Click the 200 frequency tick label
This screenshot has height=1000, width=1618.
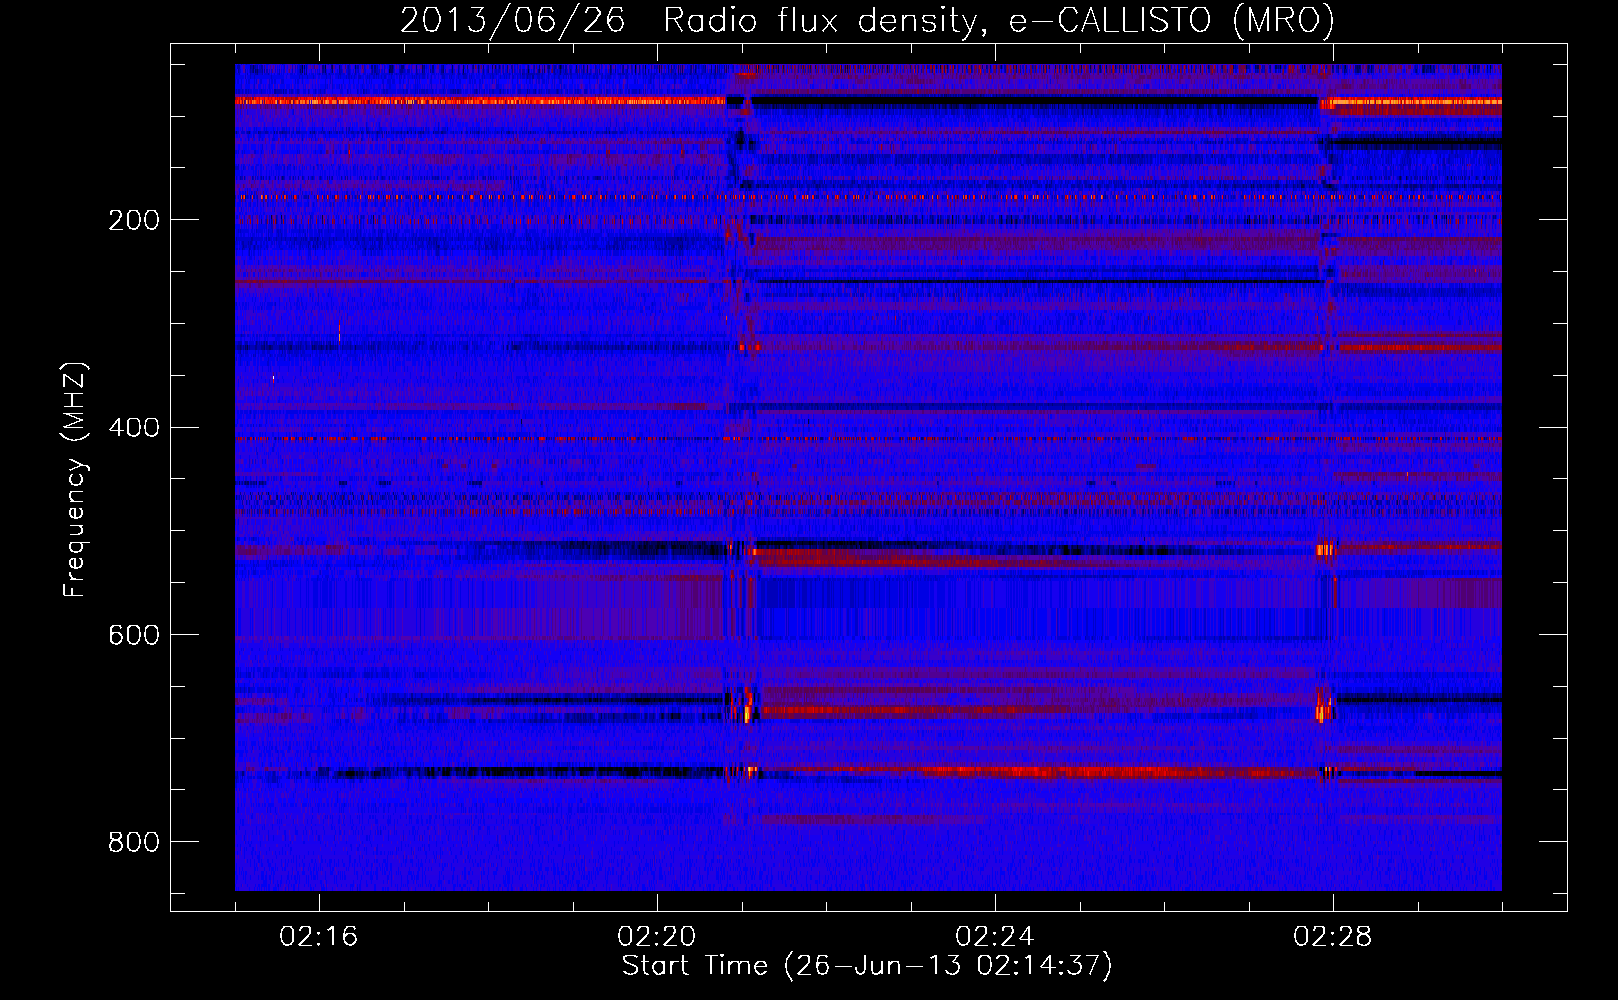click(134, 220)
